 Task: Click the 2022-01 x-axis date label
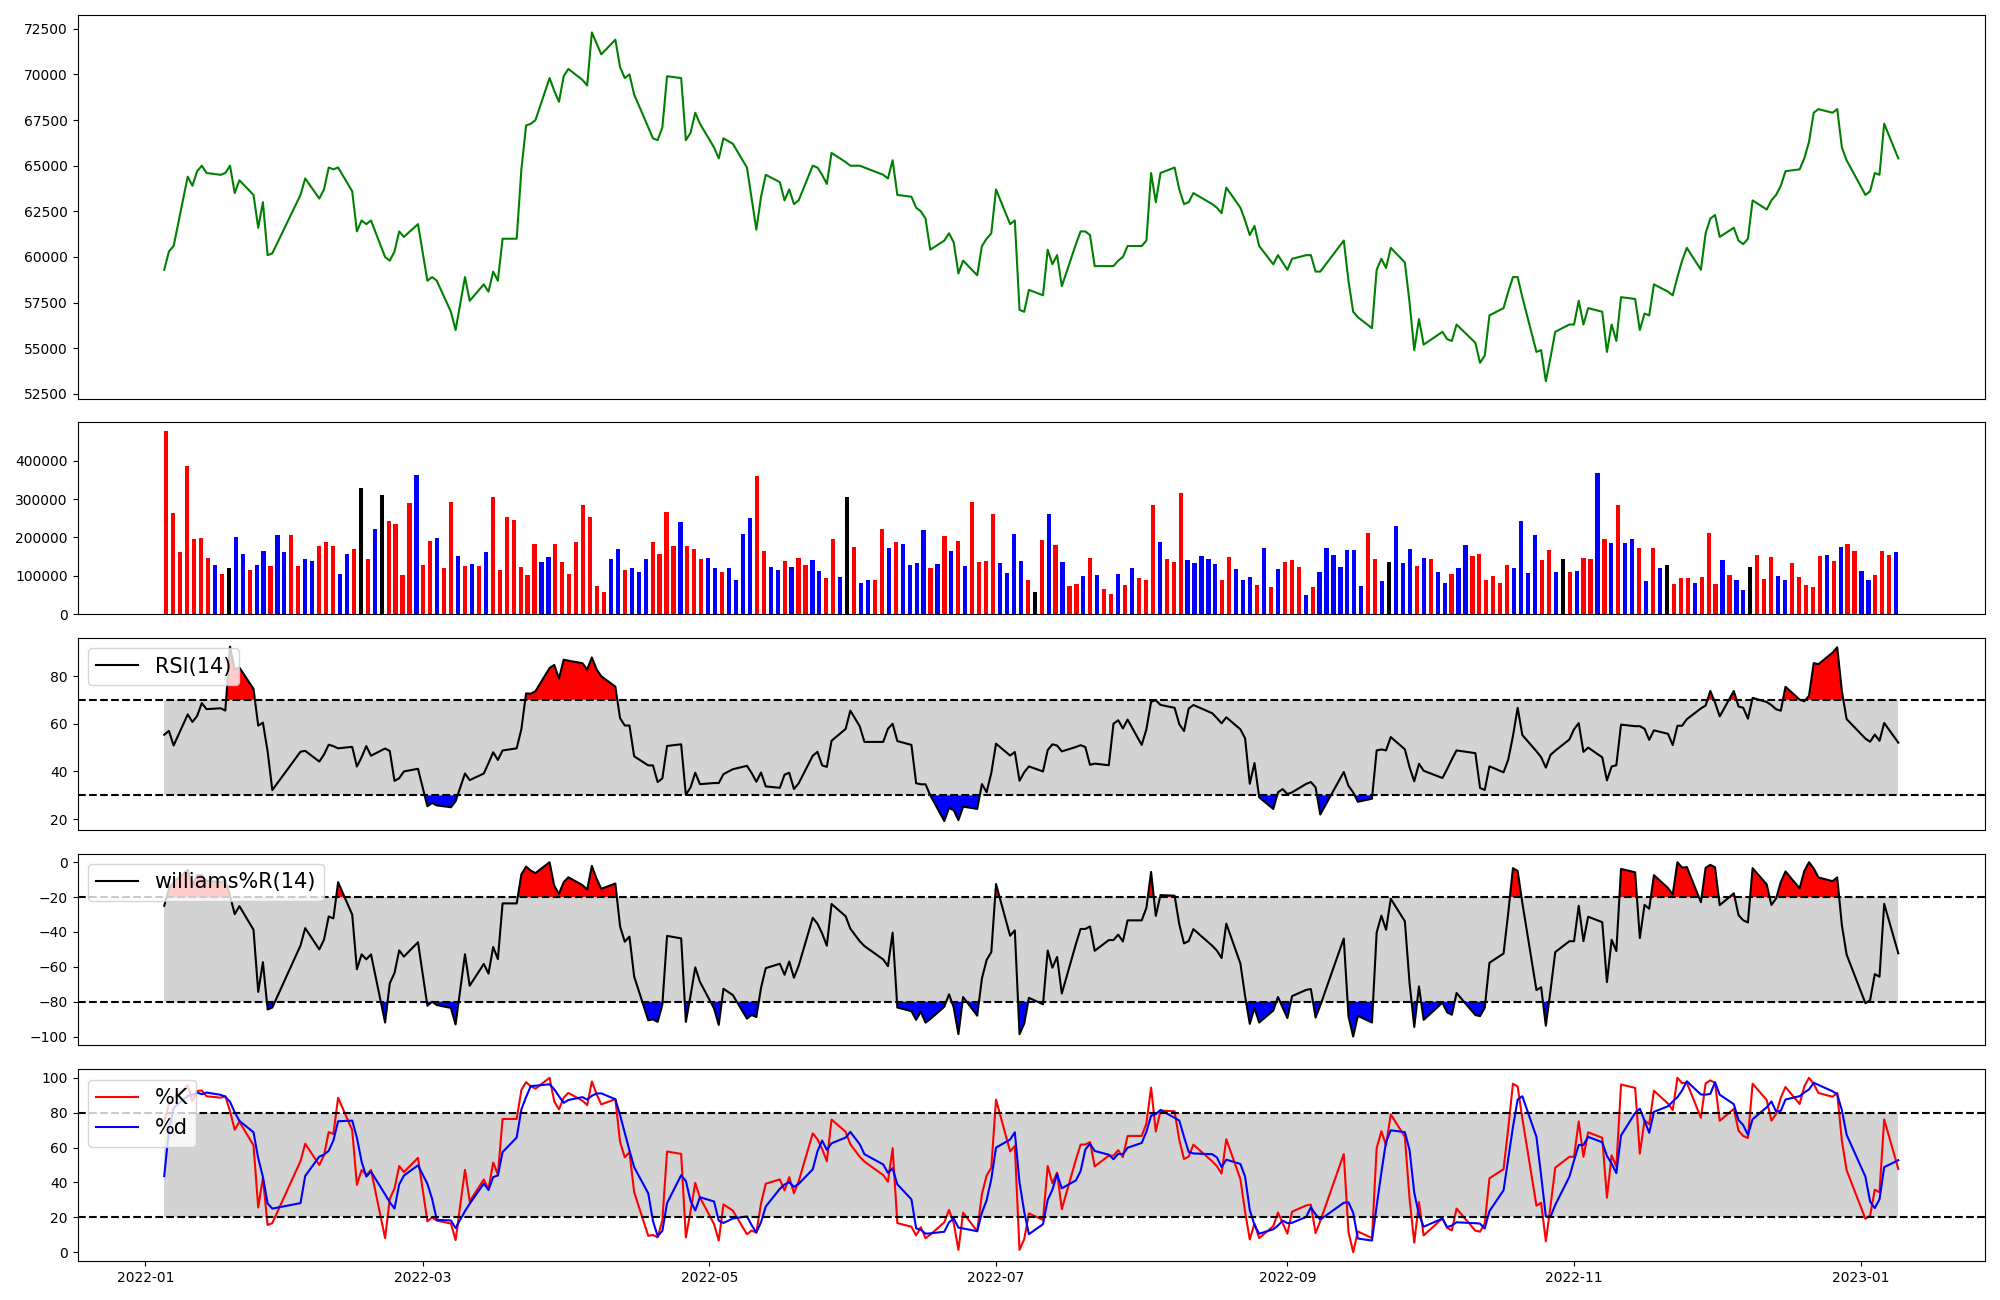(146, 1277)
